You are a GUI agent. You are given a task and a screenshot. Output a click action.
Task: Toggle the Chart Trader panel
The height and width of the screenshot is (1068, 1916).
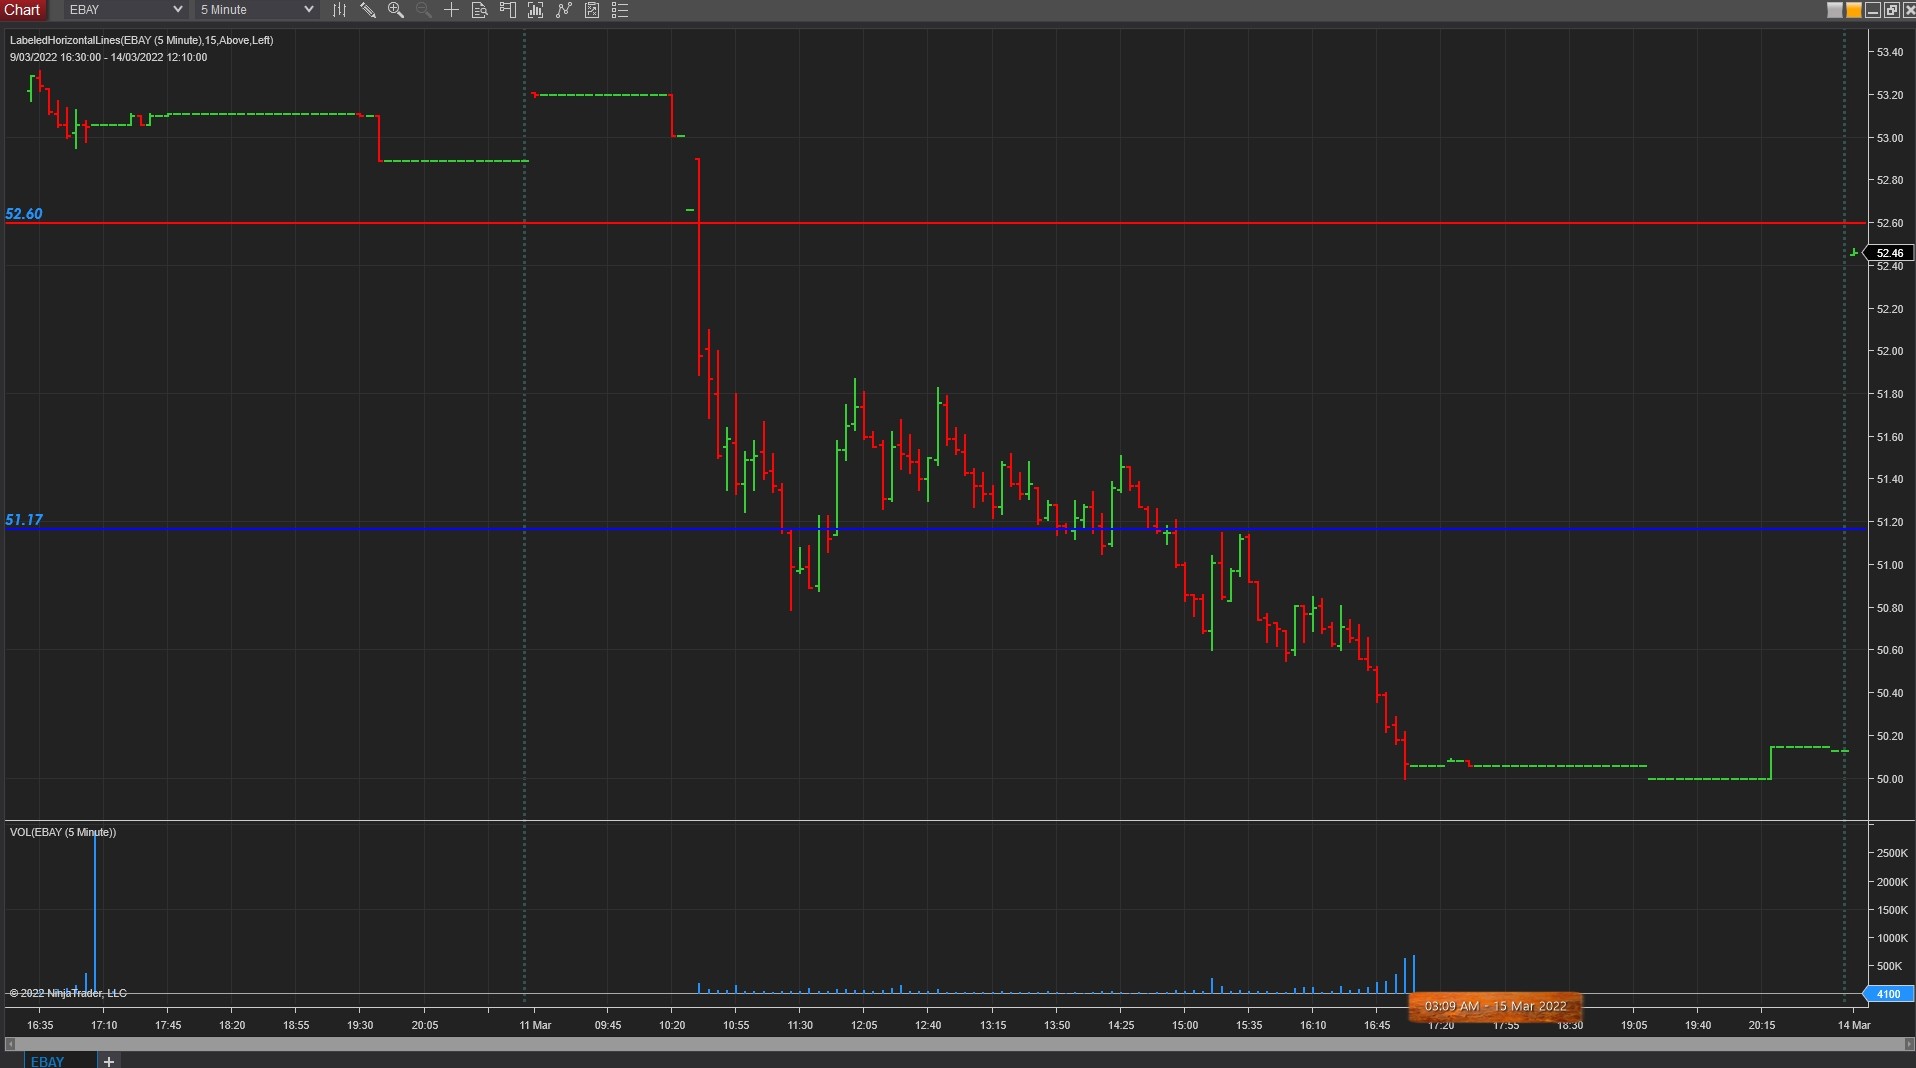(x=508, y=10)
